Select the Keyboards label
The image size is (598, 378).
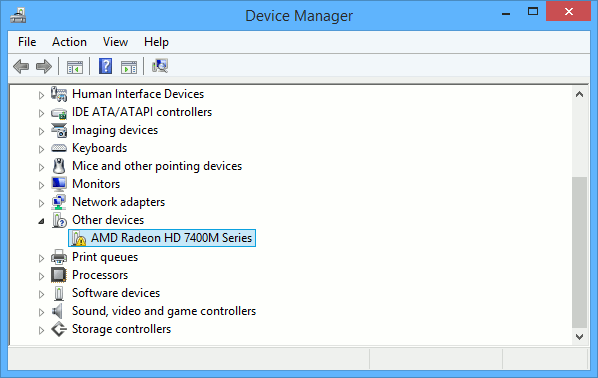point(100,148)
